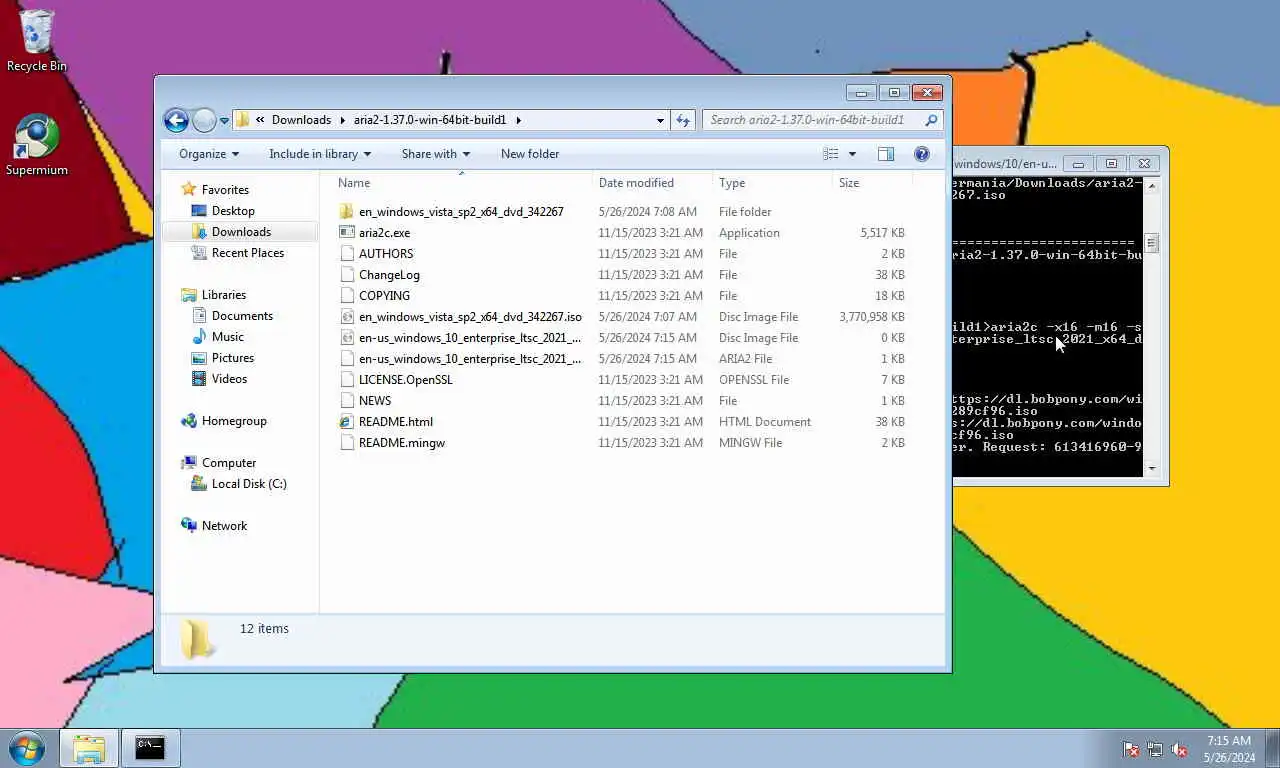Viewport: 1280px width, 768px height.
Task: Click scroll down arrow in command prompt
Action: (1151, 468)
